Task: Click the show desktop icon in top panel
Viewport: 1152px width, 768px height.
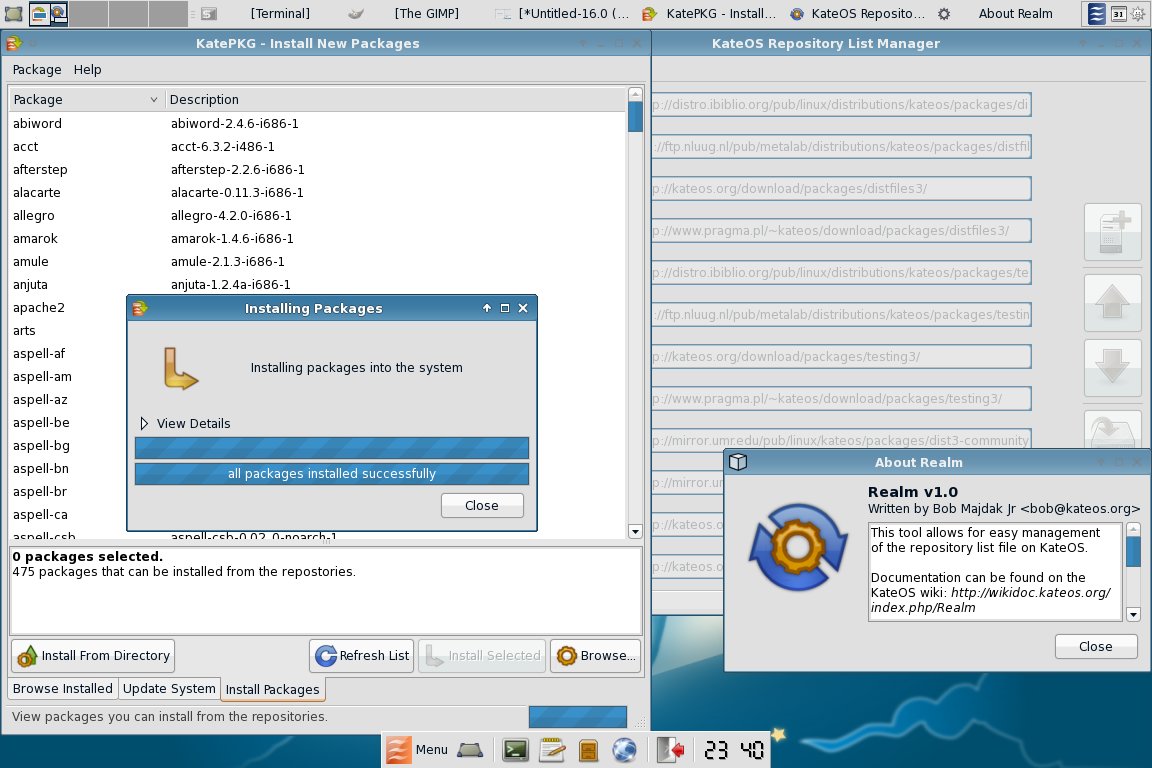Action: pos(13,13)
